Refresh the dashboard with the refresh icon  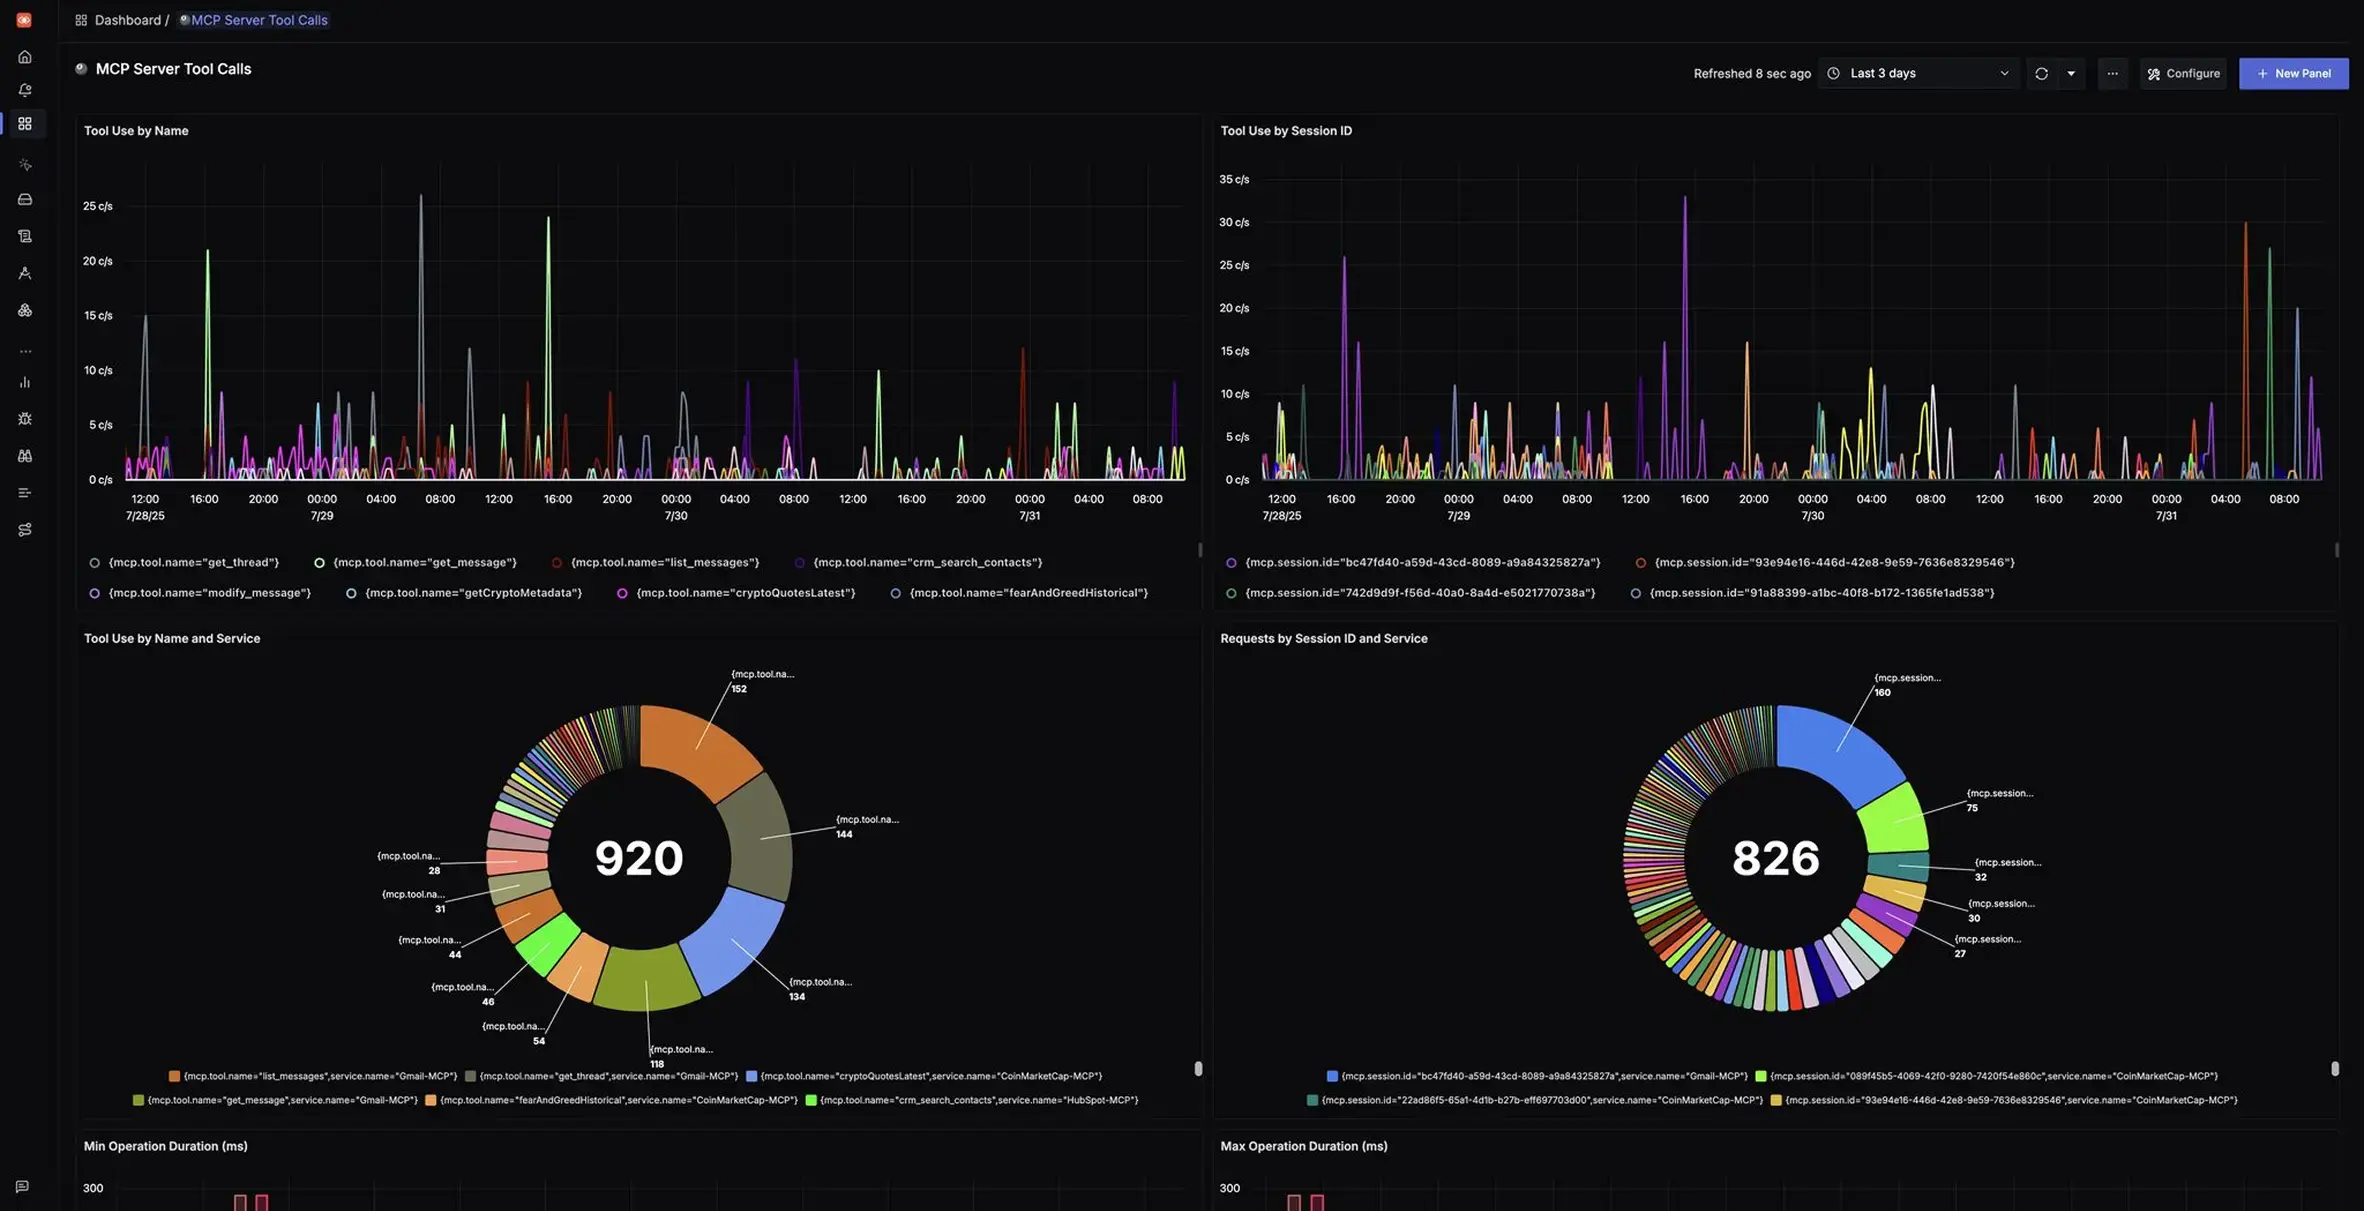coord(2040,73)
